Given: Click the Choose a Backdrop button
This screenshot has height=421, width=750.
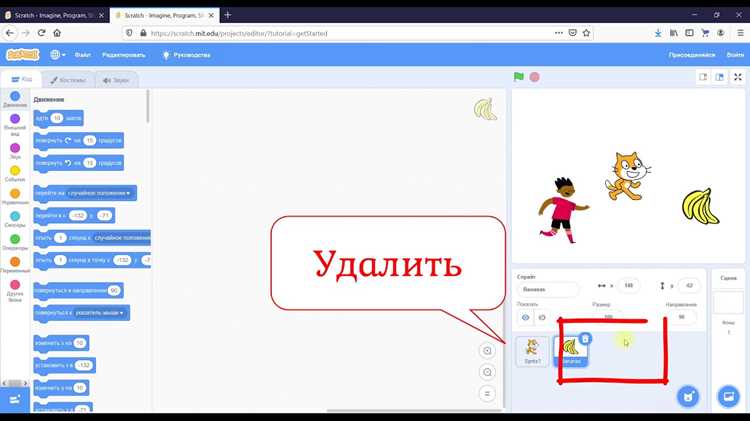Looking at the screenshot, I should (728, 397).
